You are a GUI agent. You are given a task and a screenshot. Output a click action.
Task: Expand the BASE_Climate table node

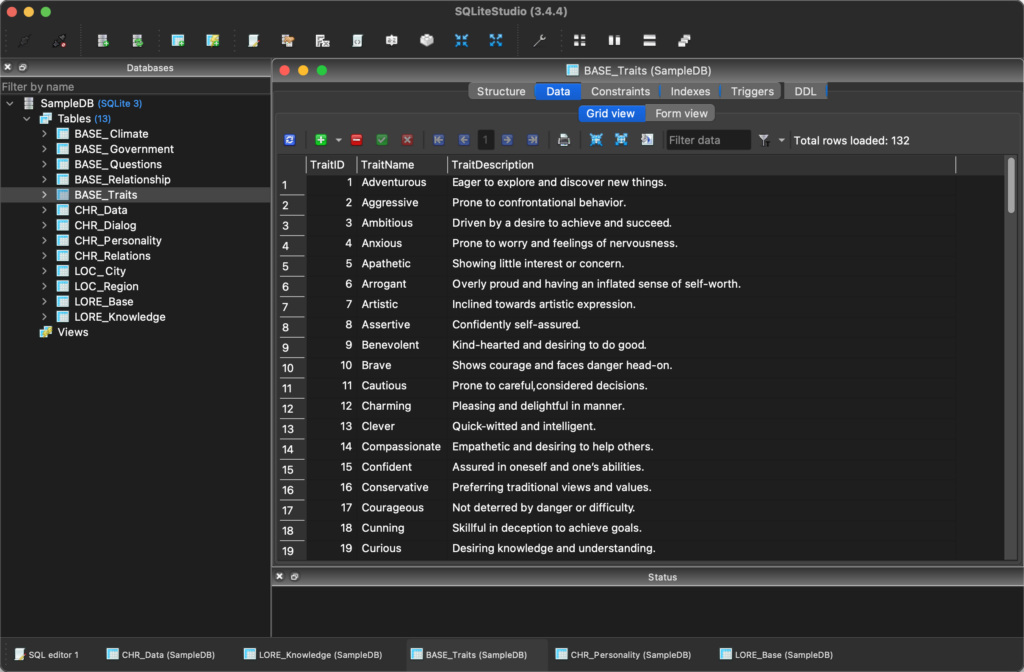tap(44, 133)
